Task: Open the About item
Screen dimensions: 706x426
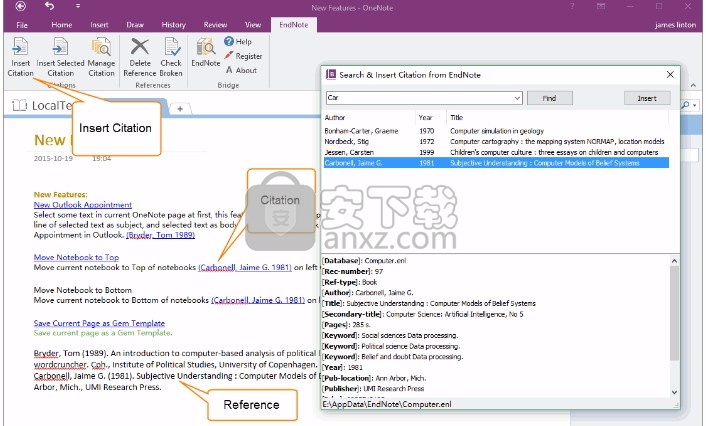Action: click(x=241, y=70)
